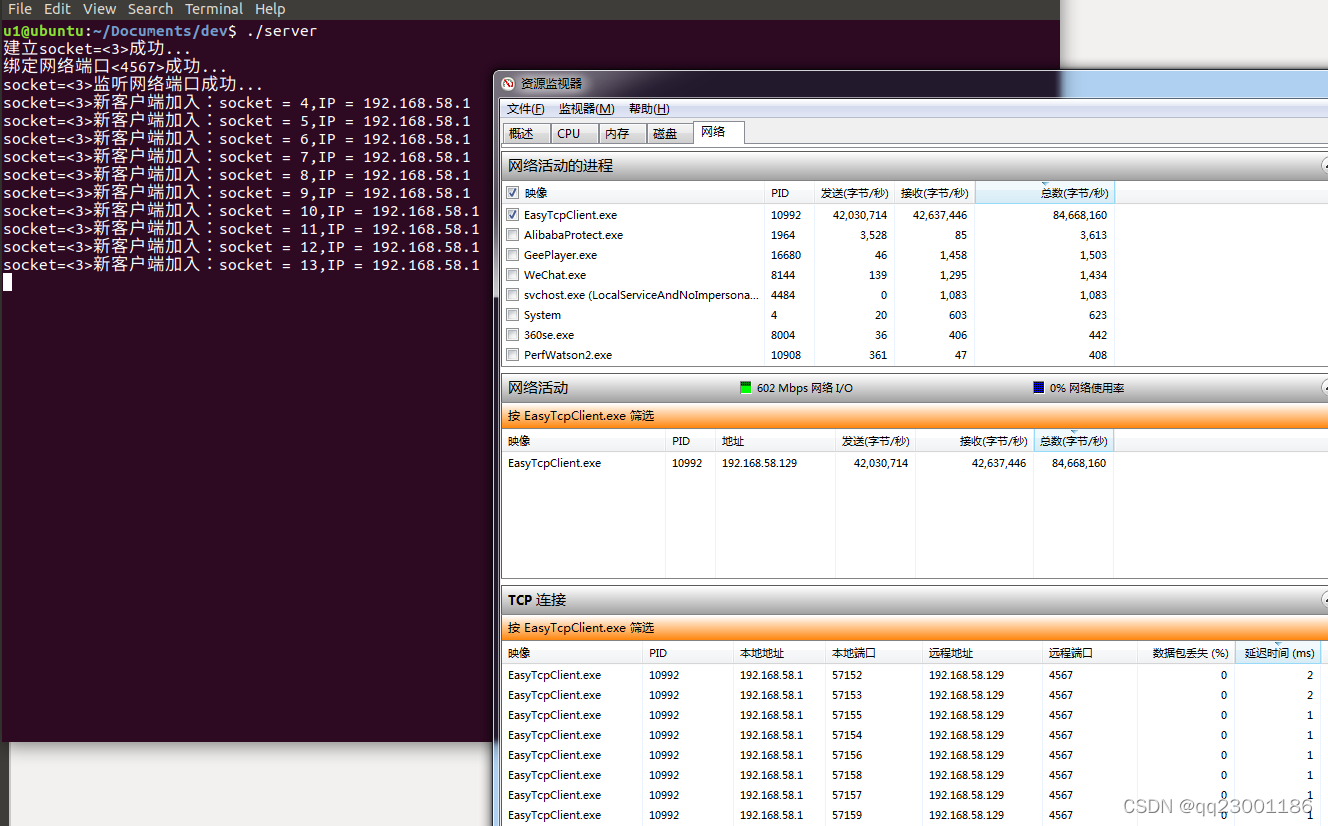The image size is (1328, 826).
Task: Open the View menu in terminal window
Action: pyautogui.click(x=99, y=9)
